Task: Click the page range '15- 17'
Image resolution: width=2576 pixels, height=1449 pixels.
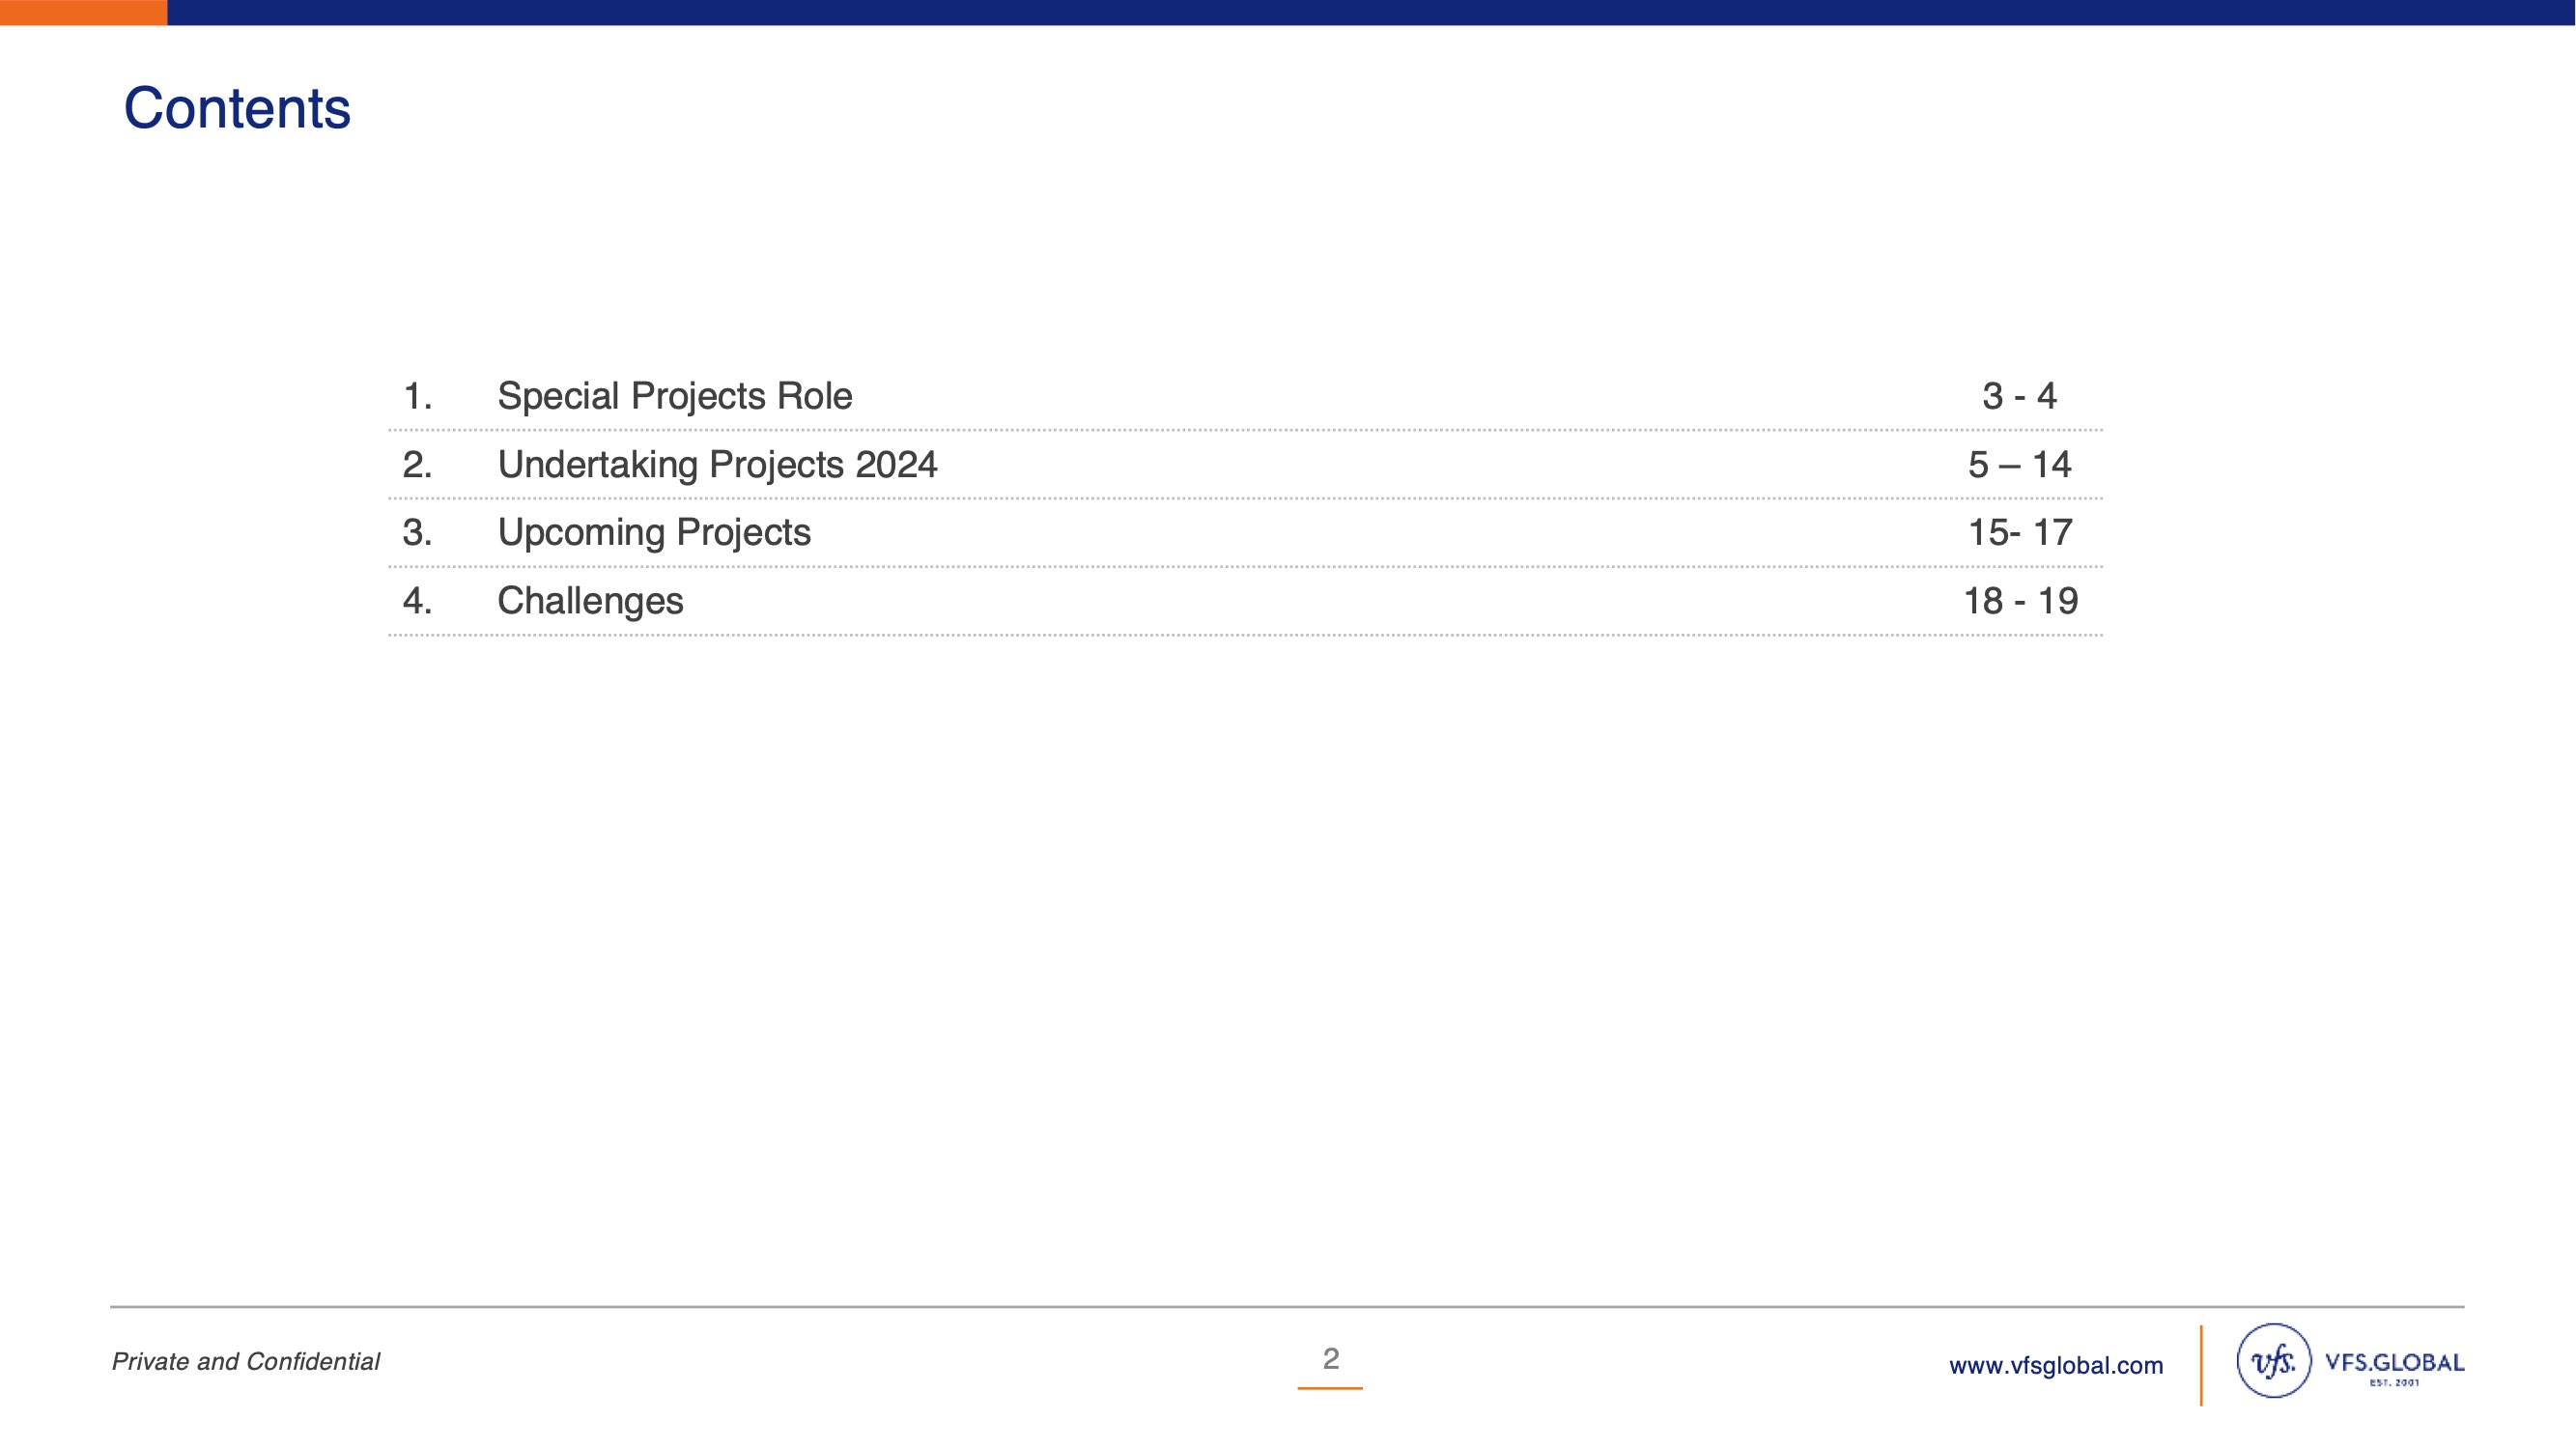Action: (x=2019, y=532)
